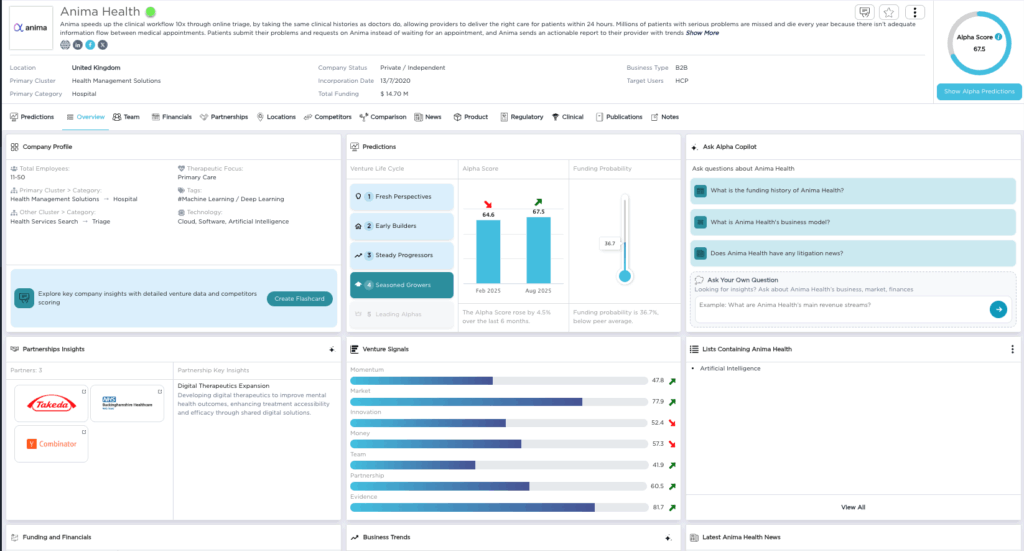Click the Business Trends sparkle icon
Image resolution: width=1024 pixels, height=551 pixels.
[x=667, y=538]
